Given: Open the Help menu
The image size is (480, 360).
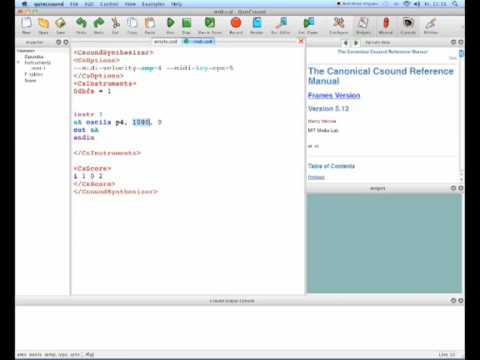Looking at the screenshot, I should pyautogui.click(x=176, y=4).
